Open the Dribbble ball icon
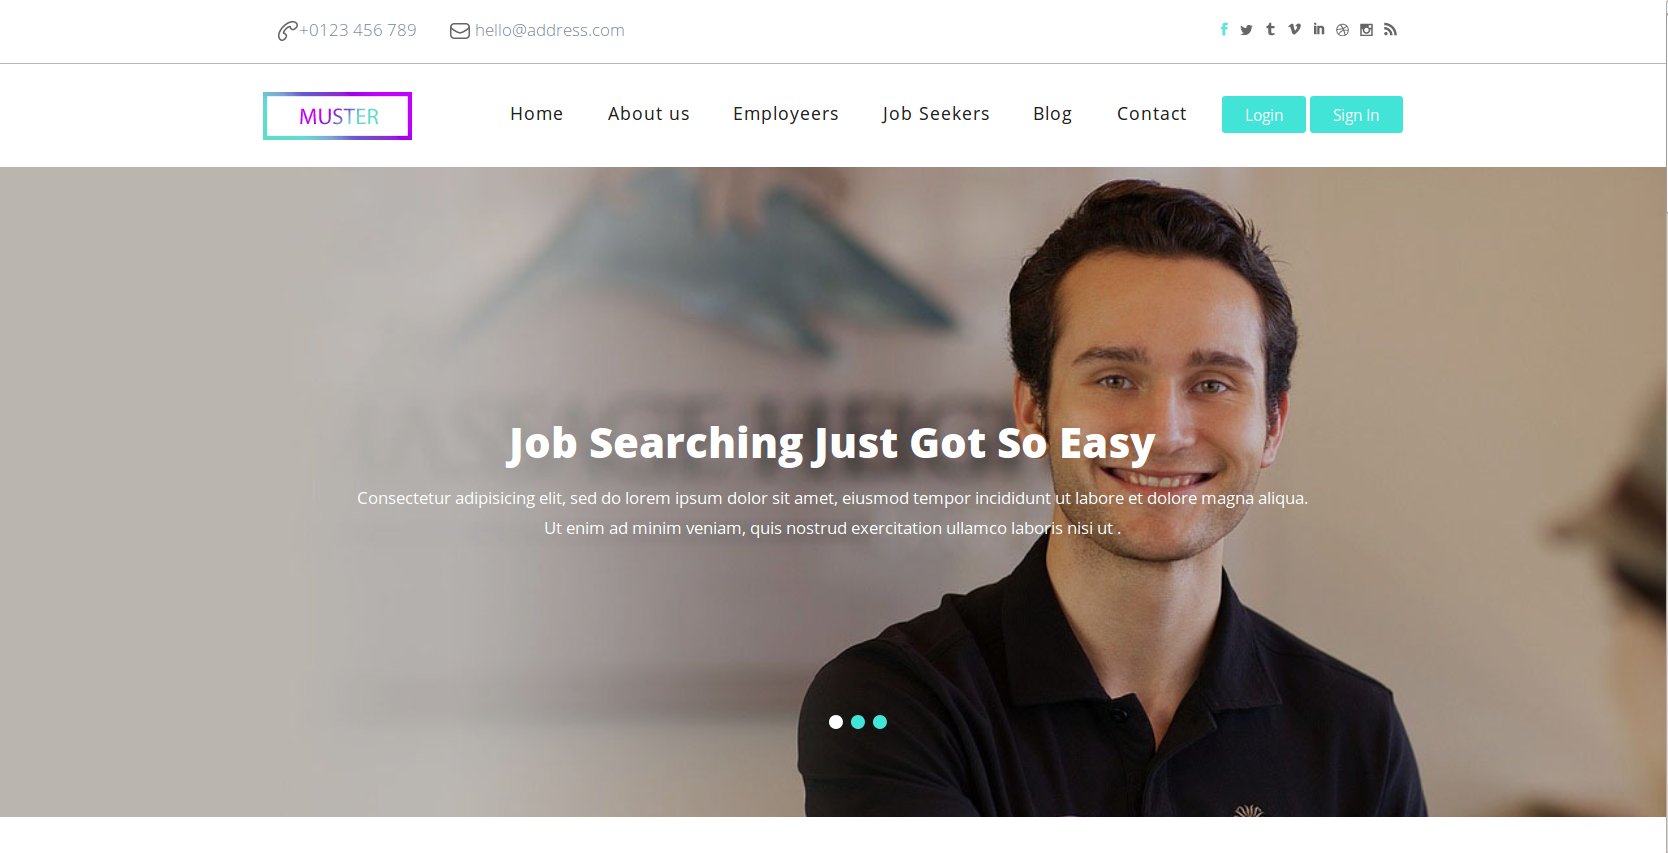 (1342, 30)
